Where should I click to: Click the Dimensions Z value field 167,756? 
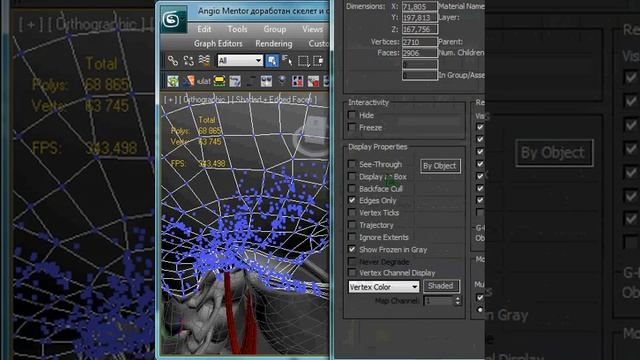(x=419, y=29)
